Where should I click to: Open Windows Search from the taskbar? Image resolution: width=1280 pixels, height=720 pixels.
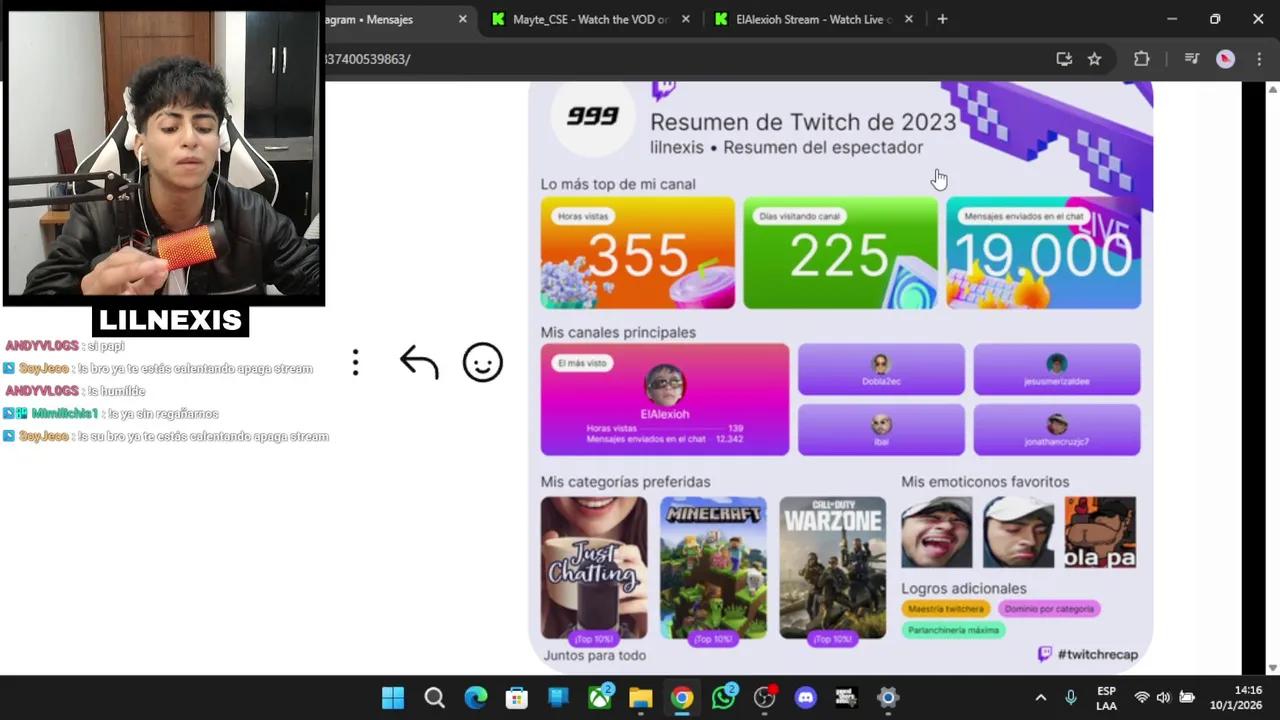[x=434, y=698]
